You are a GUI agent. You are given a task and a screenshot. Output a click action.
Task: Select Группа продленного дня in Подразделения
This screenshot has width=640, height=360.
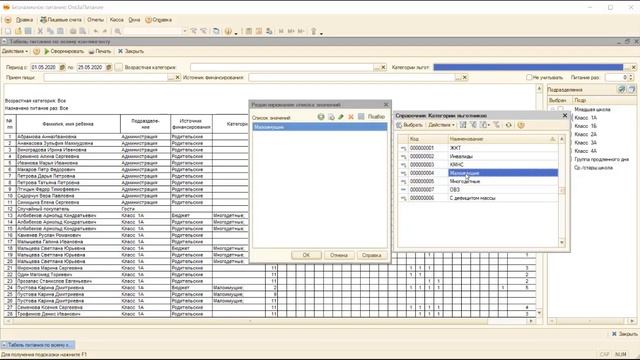click(x=601, y=160)
